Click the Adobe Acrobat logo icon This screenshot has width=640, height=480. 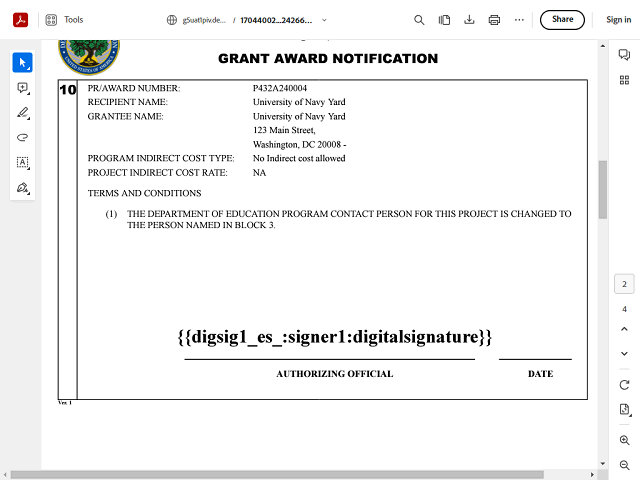coord(20,20)
